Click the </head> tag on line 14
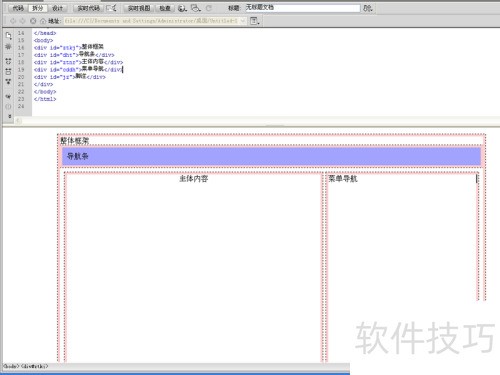This screenshot has height=375, width=500. click(x=45, y=33)
